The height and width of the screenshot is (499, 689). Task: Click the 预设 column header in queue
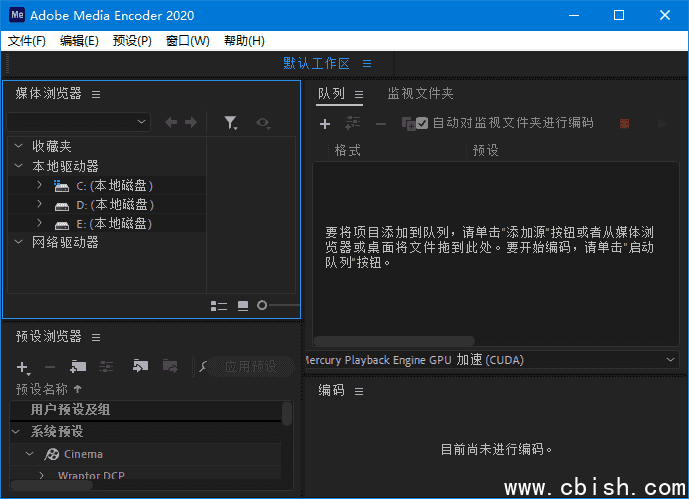point(486,151)
